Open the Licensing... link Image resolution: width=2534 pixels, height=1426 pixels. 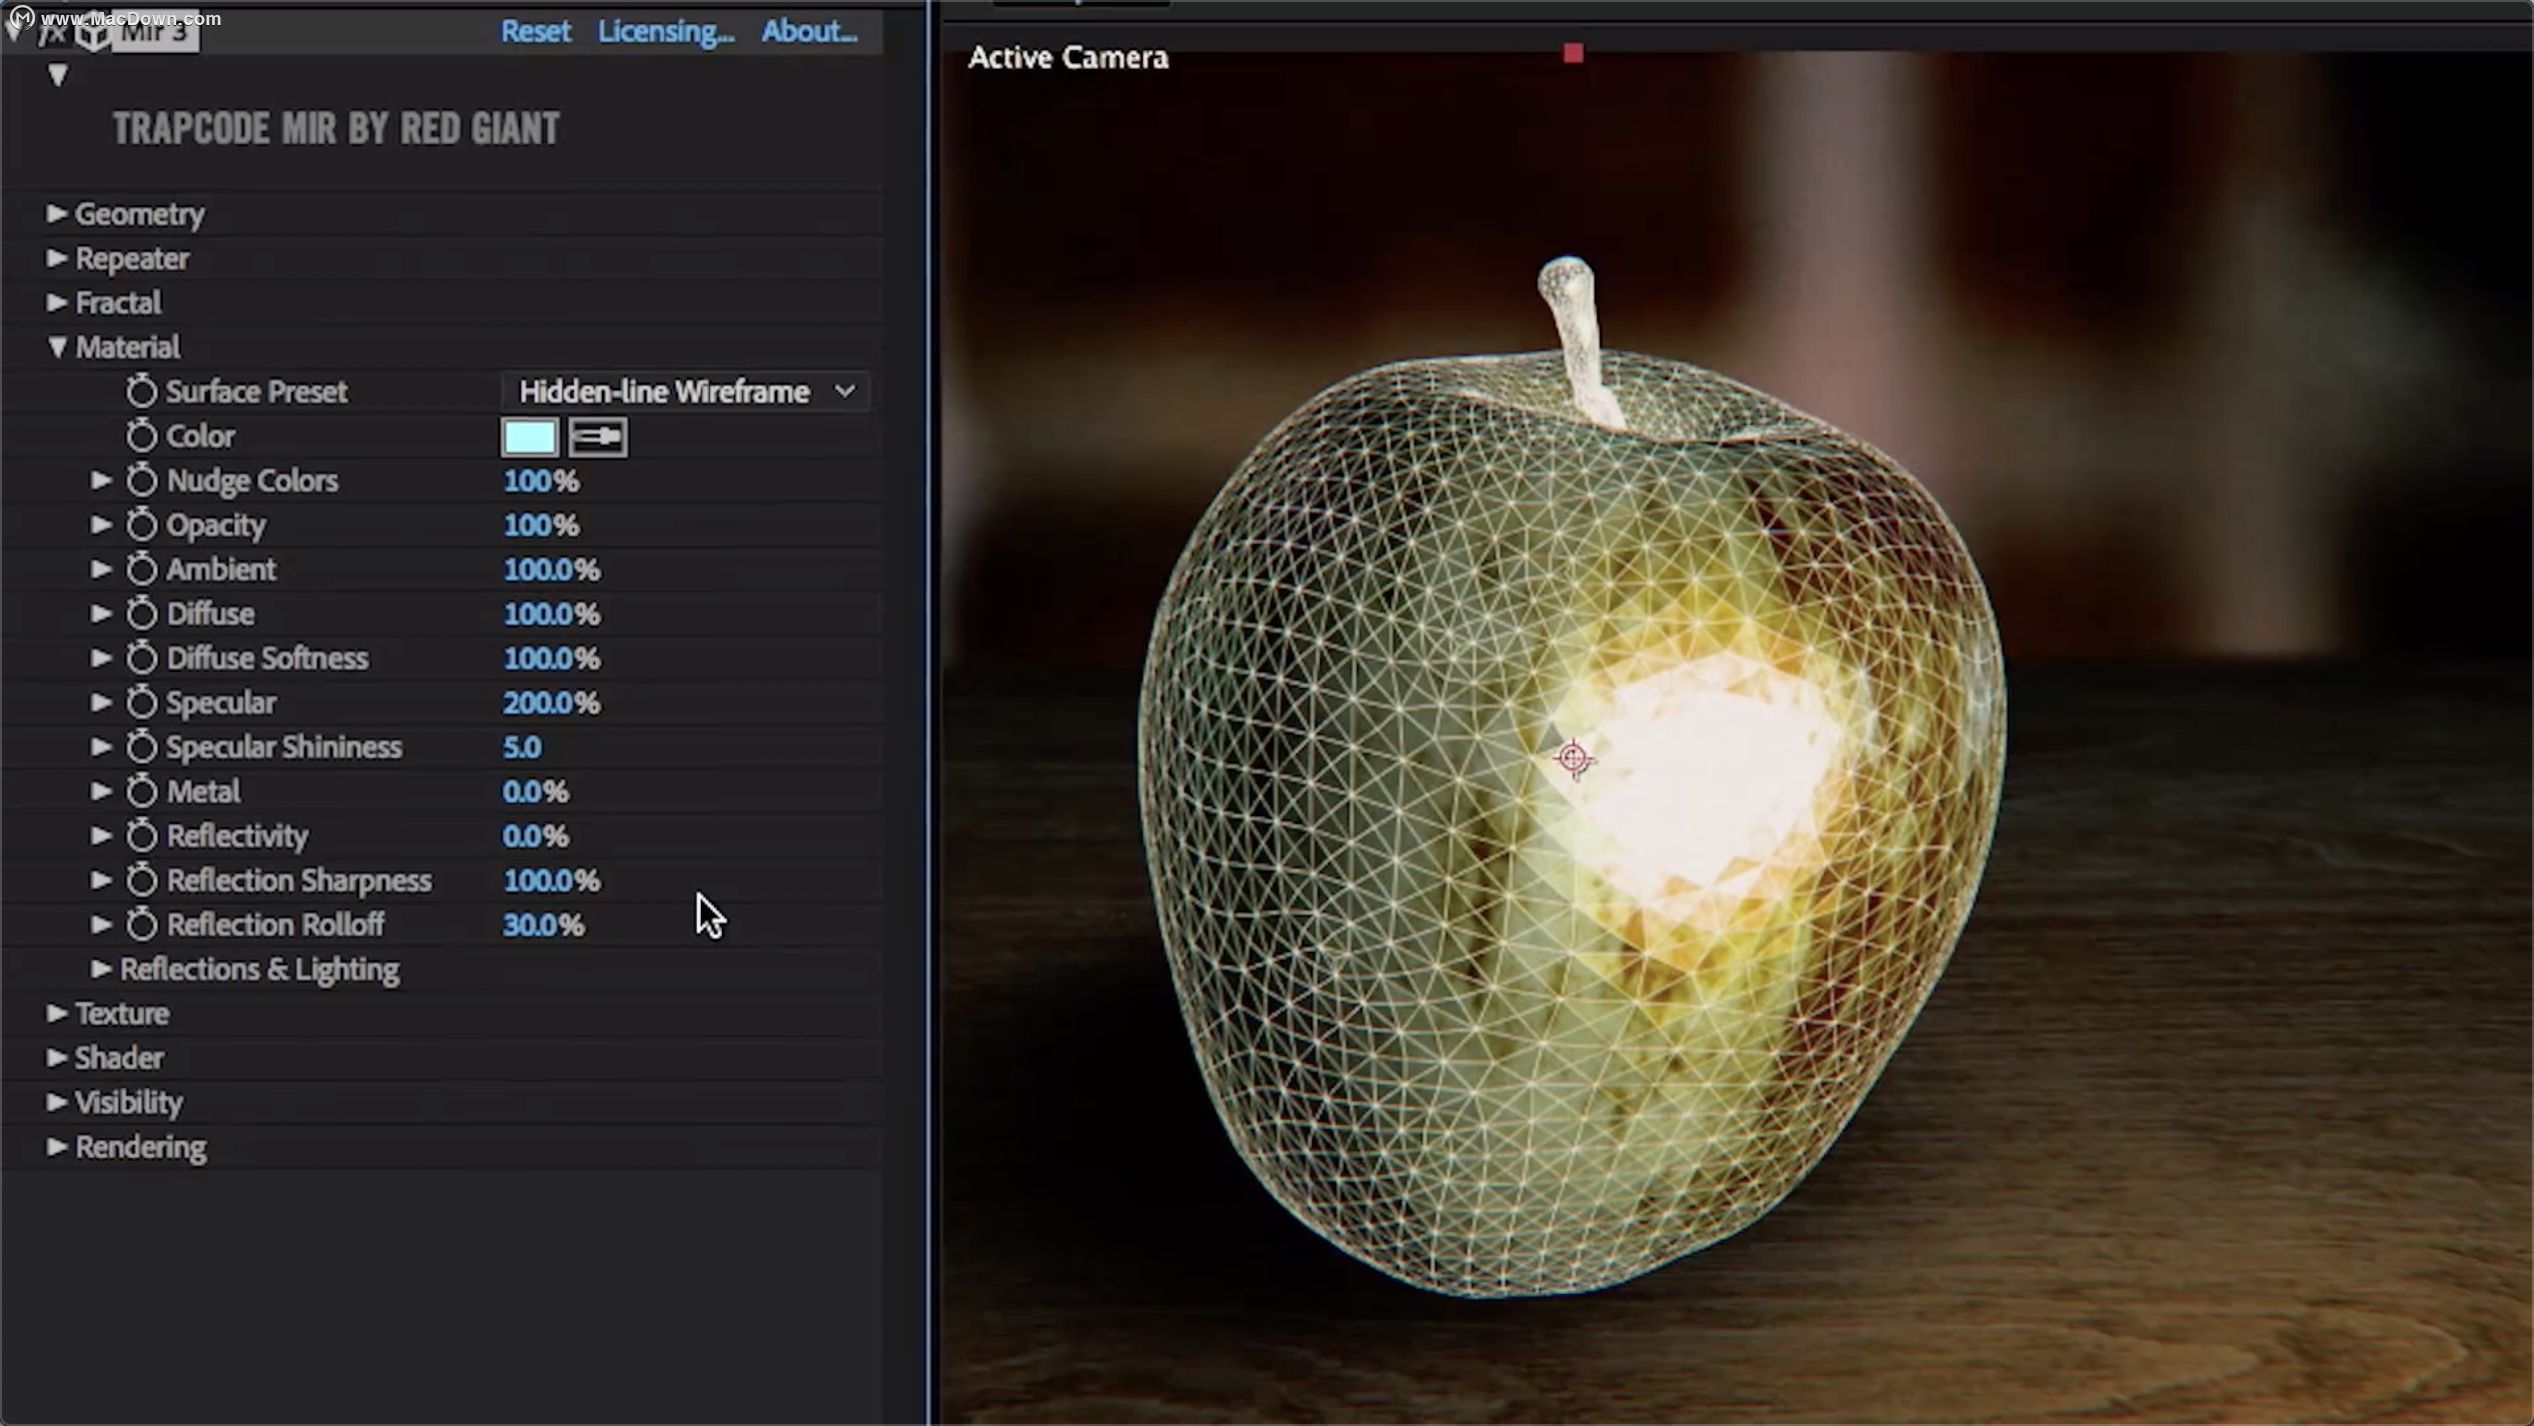pyautogui.click(x=666, y=31)
